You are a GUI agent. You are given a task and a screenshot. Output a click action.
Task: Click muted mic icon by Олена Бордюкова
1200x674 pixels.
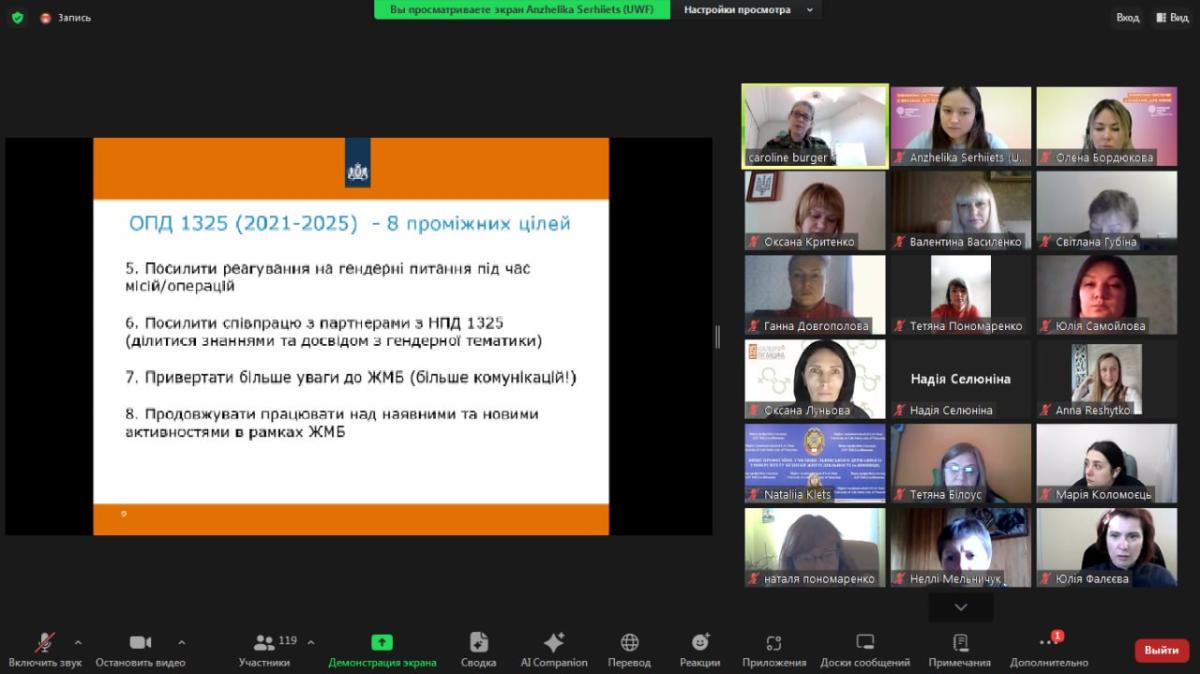[x=1046, y=158]
